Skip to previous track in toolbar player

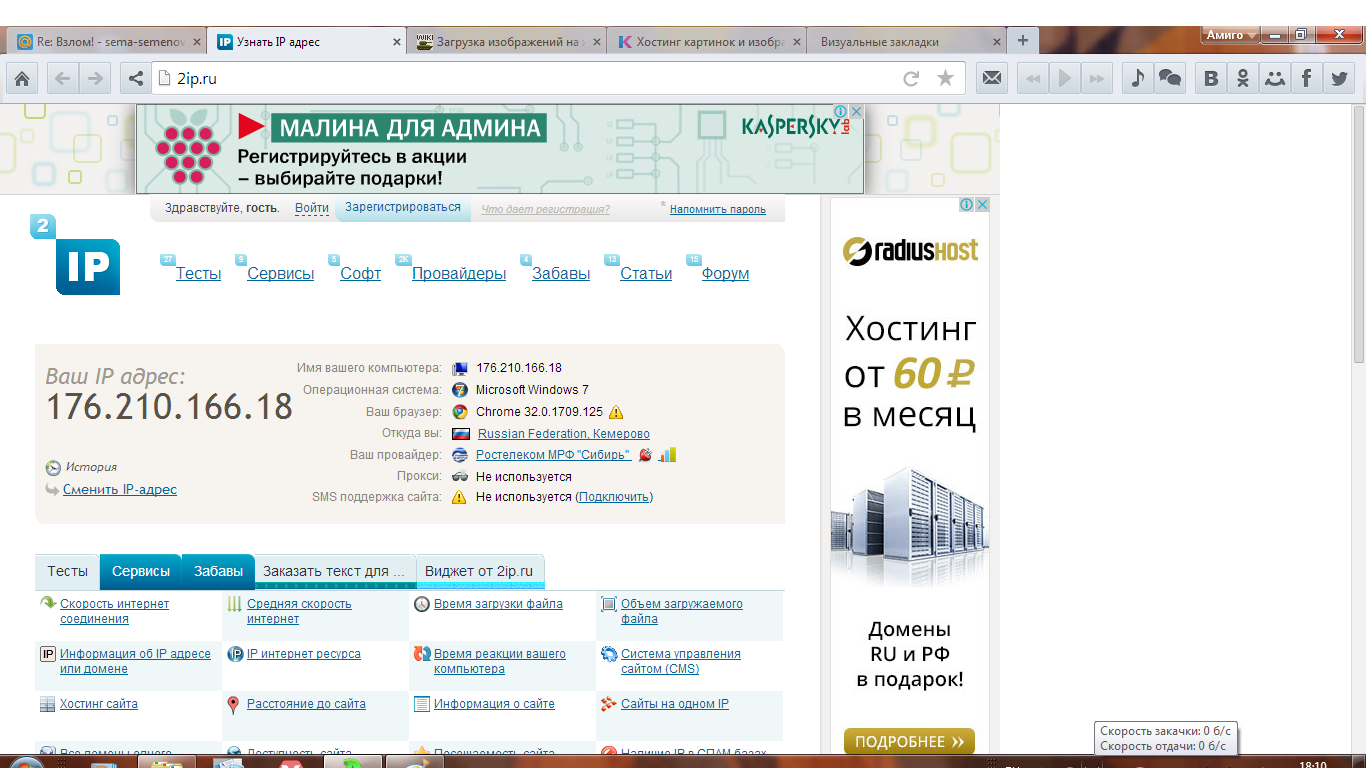tap(1033, 78)
